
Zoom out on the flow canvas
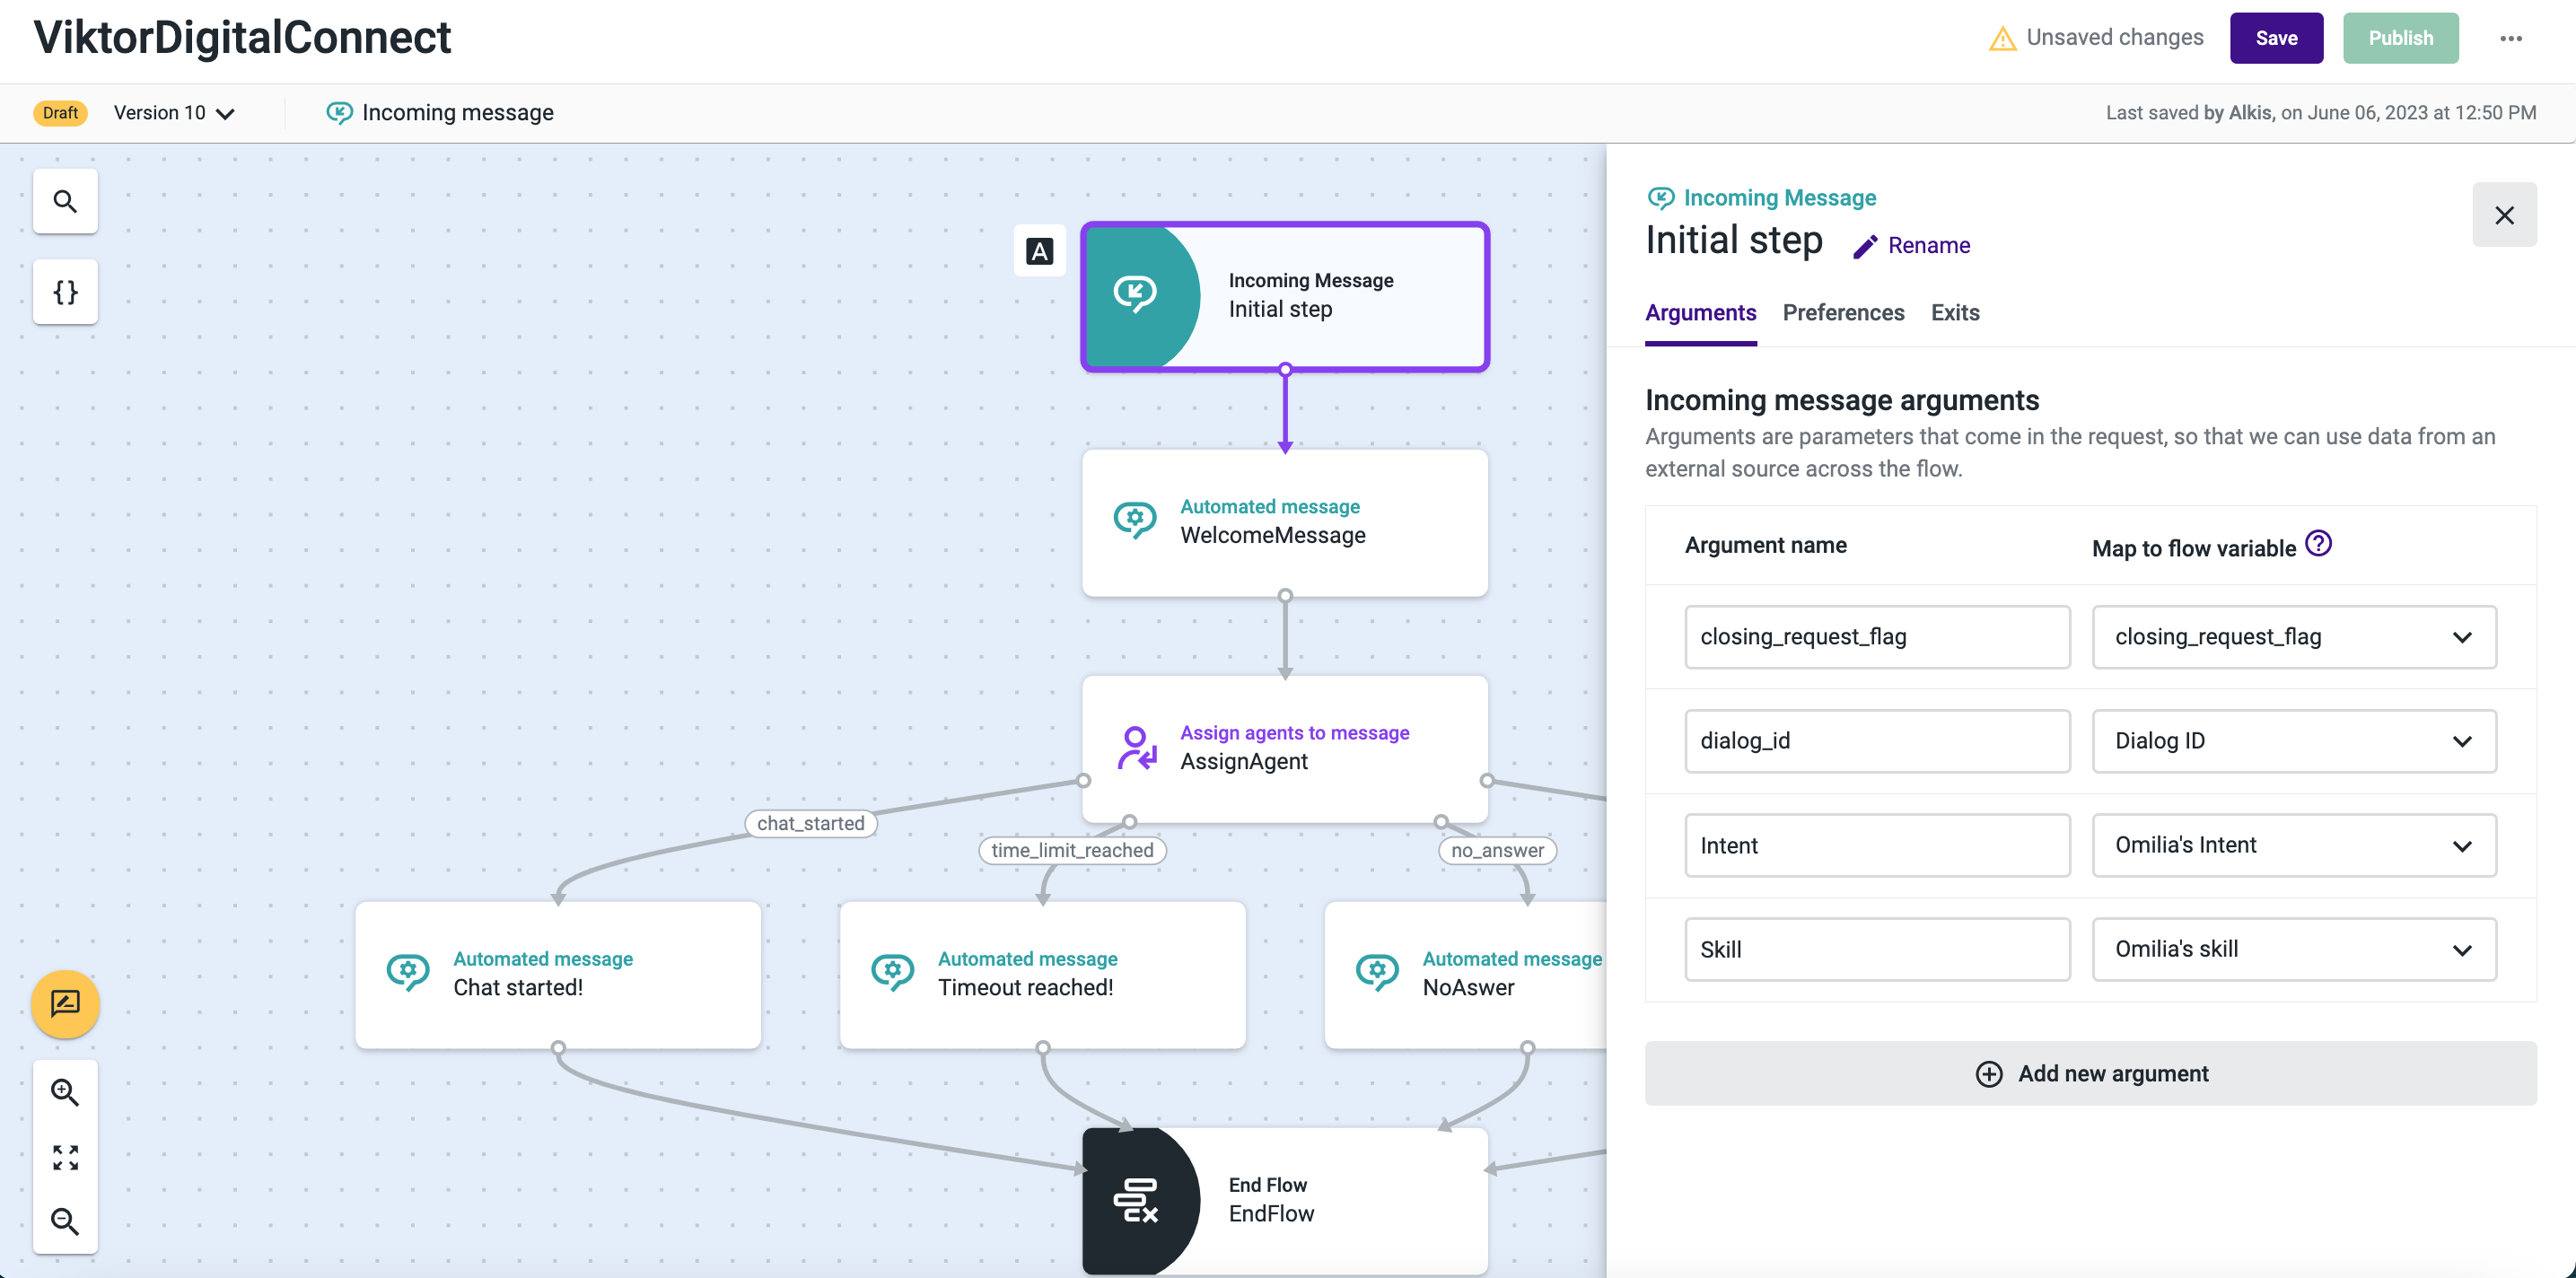click(x=65, y=1221)
